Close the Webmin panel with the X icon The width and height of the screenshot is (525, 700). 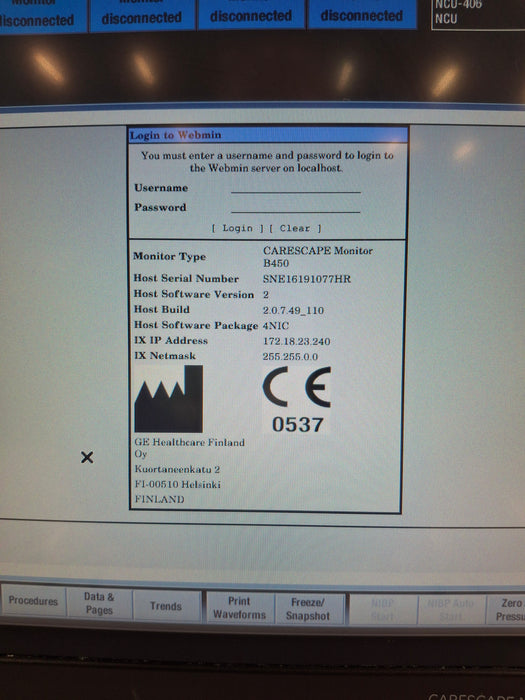pos(87,457)
